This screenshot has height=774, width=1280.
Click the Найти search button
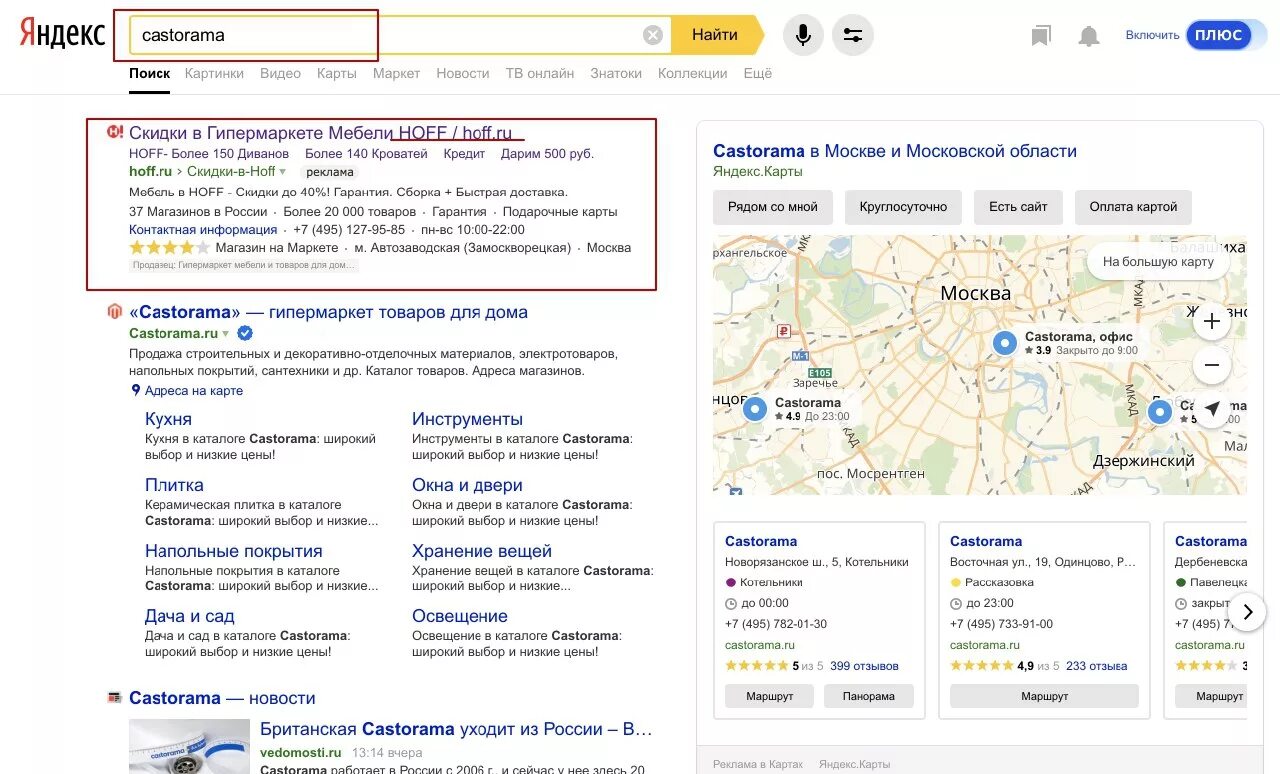[x=715, y=35]
